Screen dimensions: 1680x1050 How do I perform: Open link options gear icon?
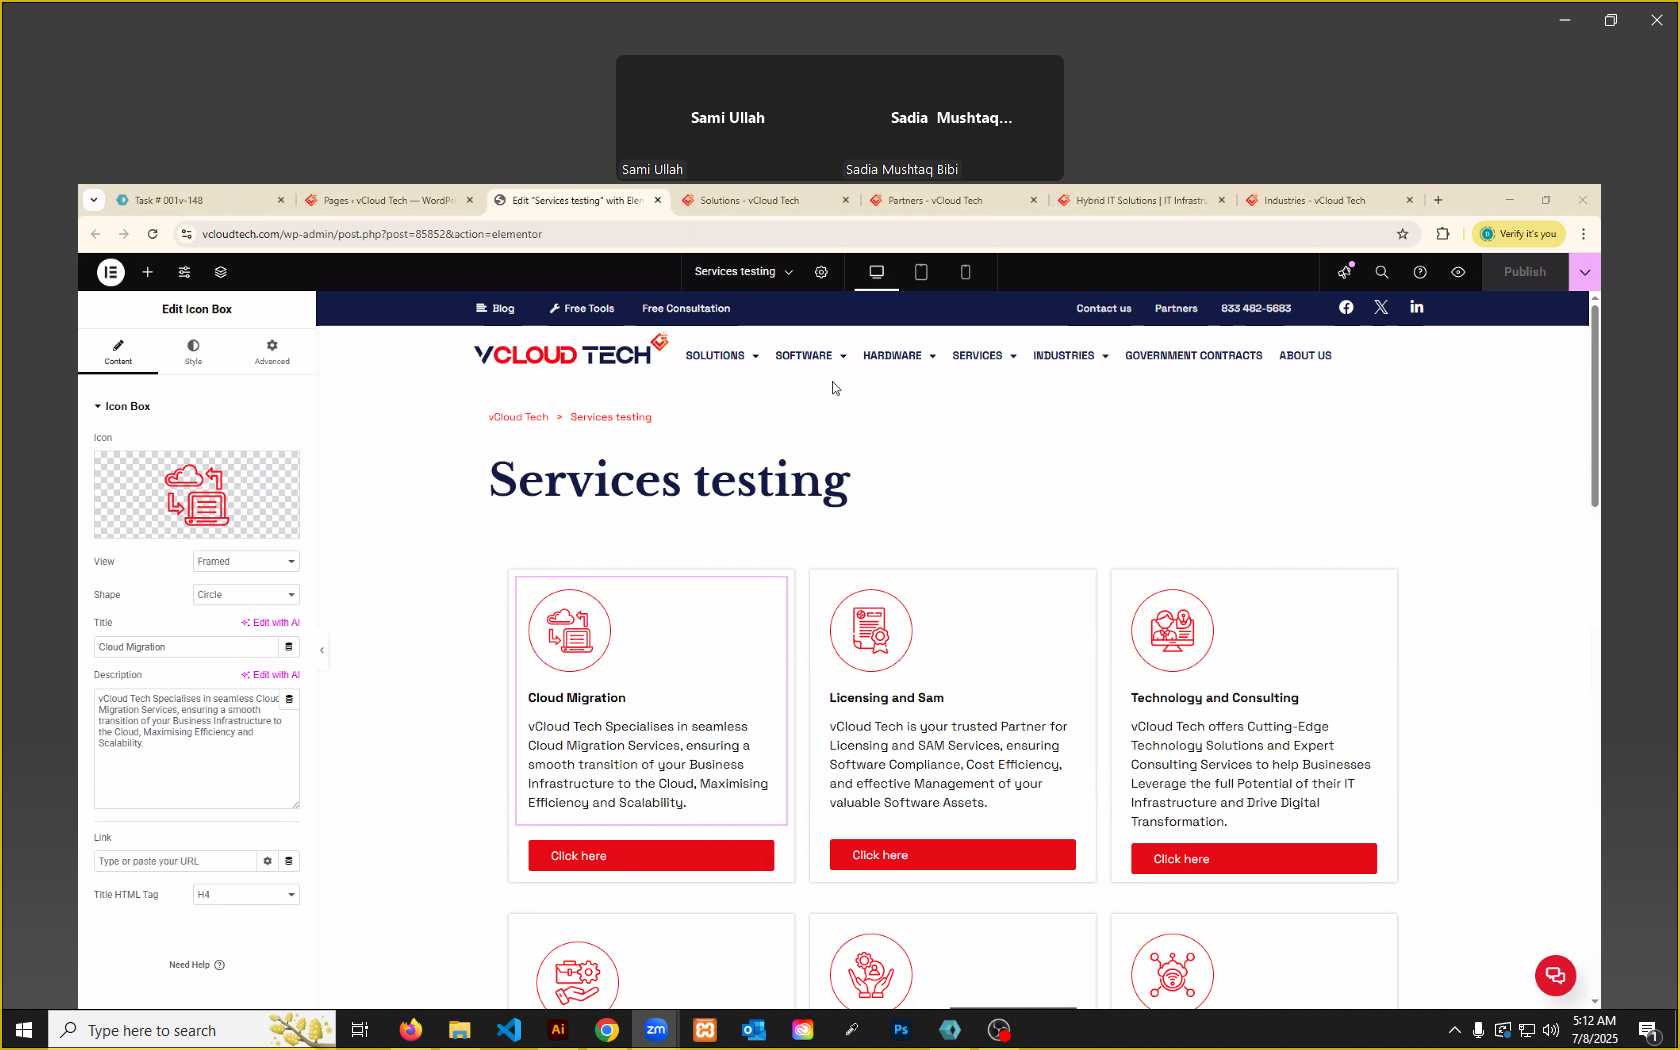(x=267, y=861)
